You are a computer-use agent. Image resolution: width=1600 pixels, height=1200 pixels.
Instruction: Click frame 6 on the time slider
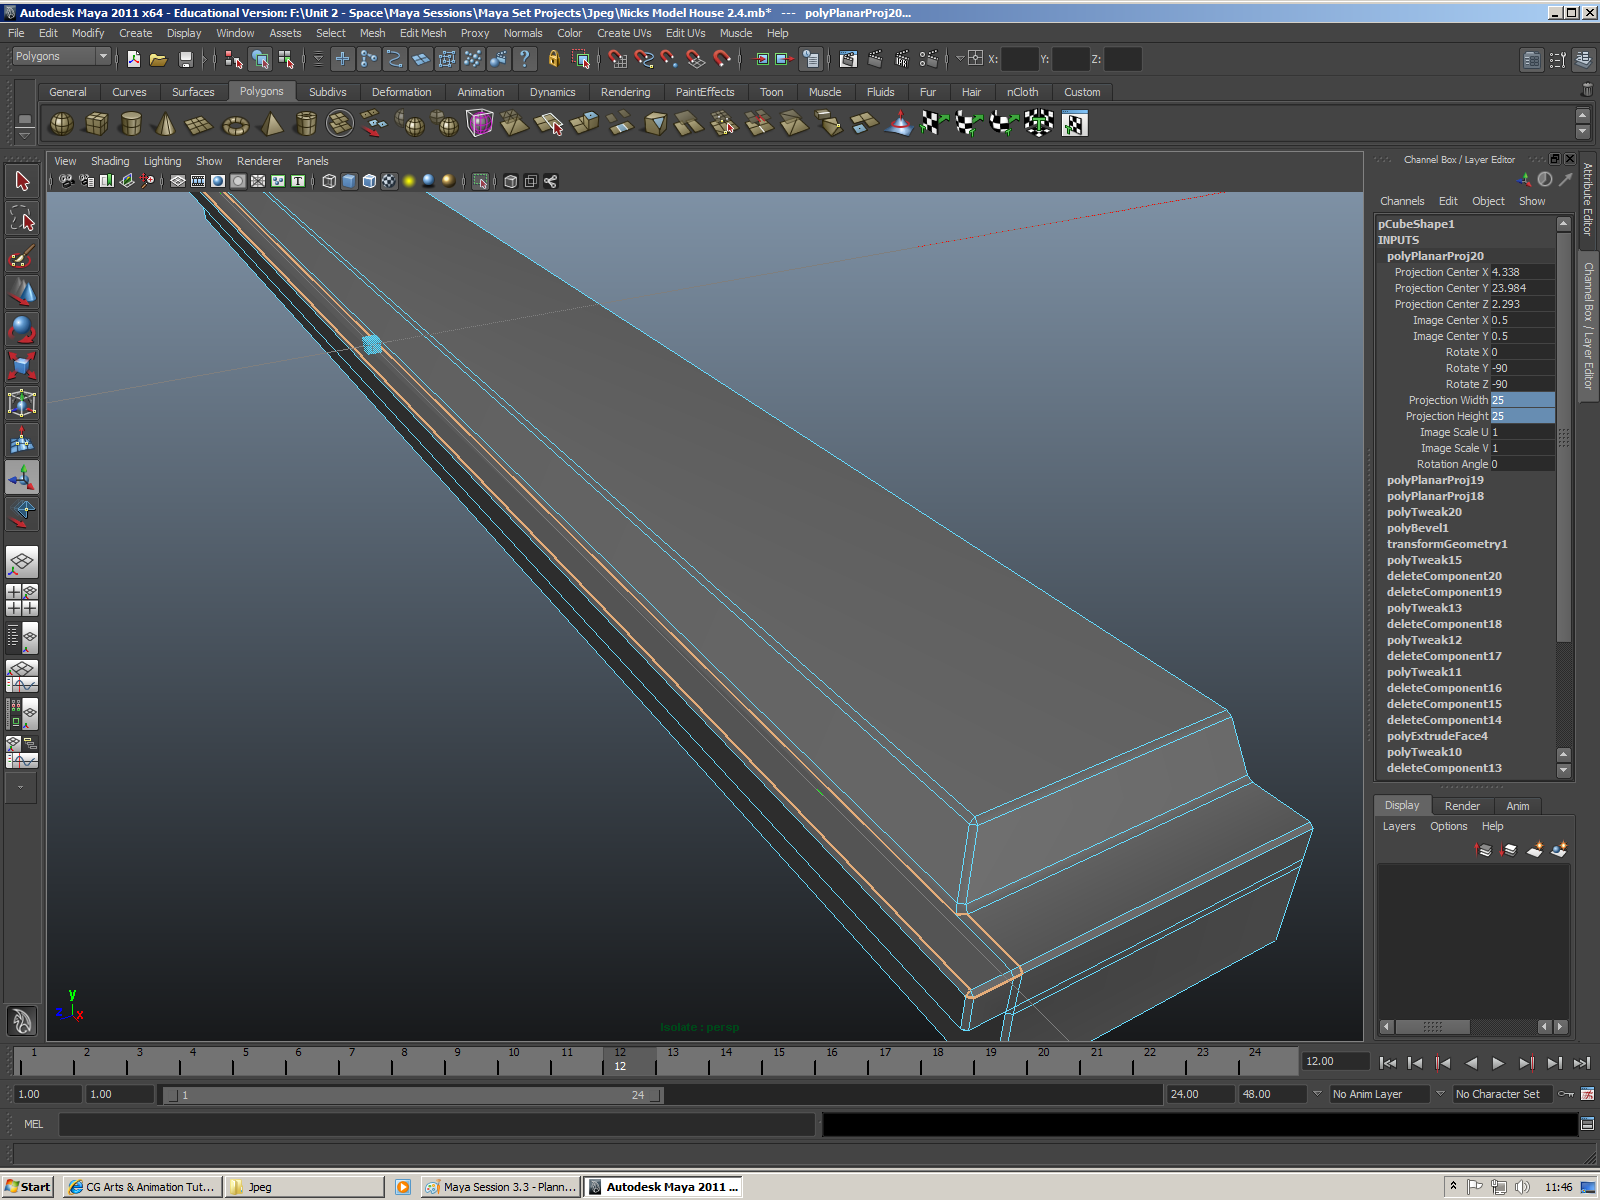click(x=298, y=1062)
